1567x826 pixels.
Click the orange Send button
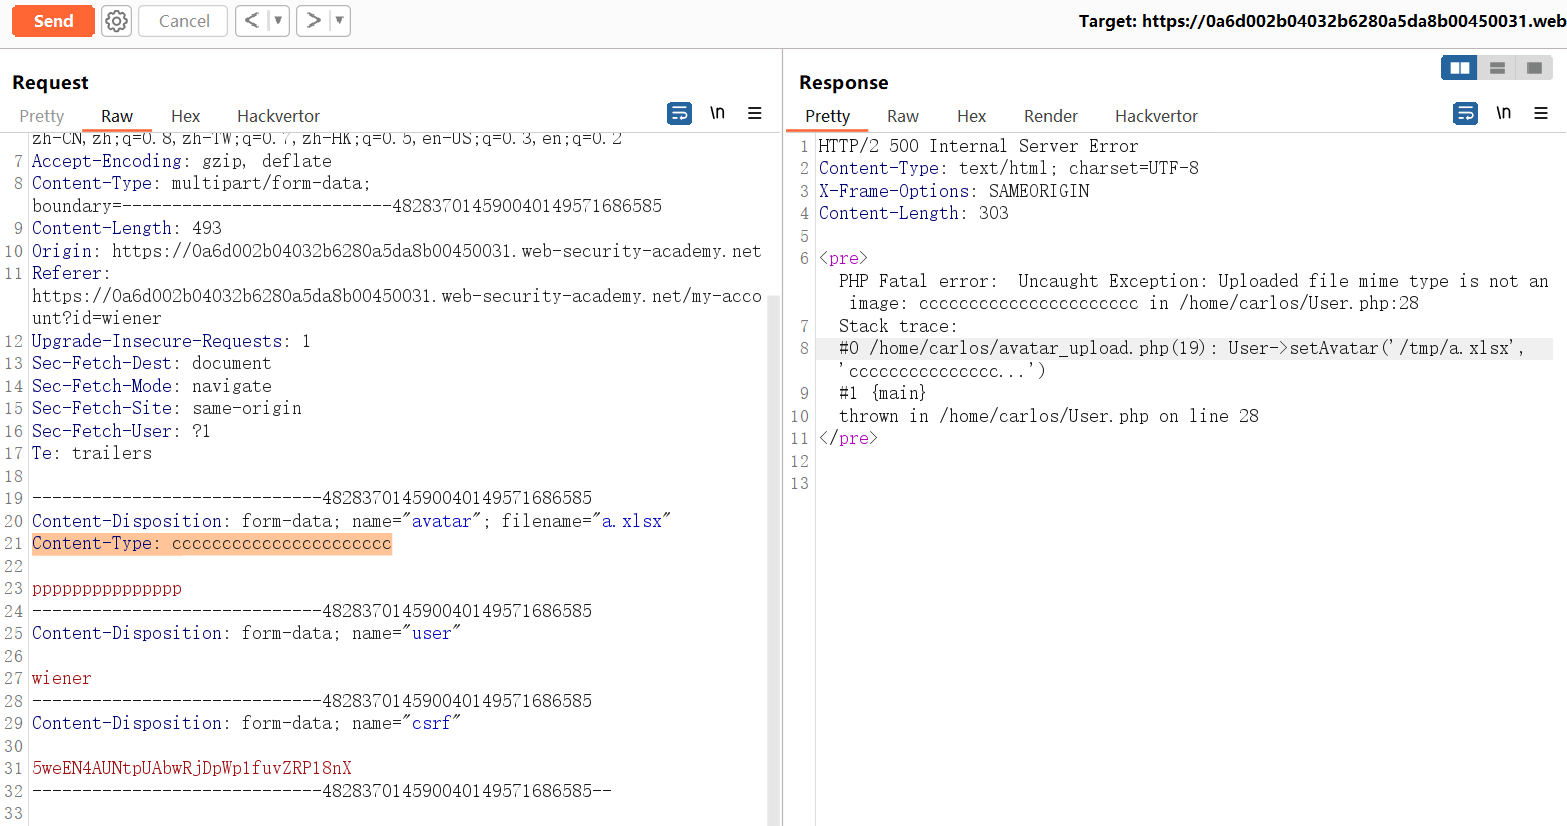coord(53,21)
